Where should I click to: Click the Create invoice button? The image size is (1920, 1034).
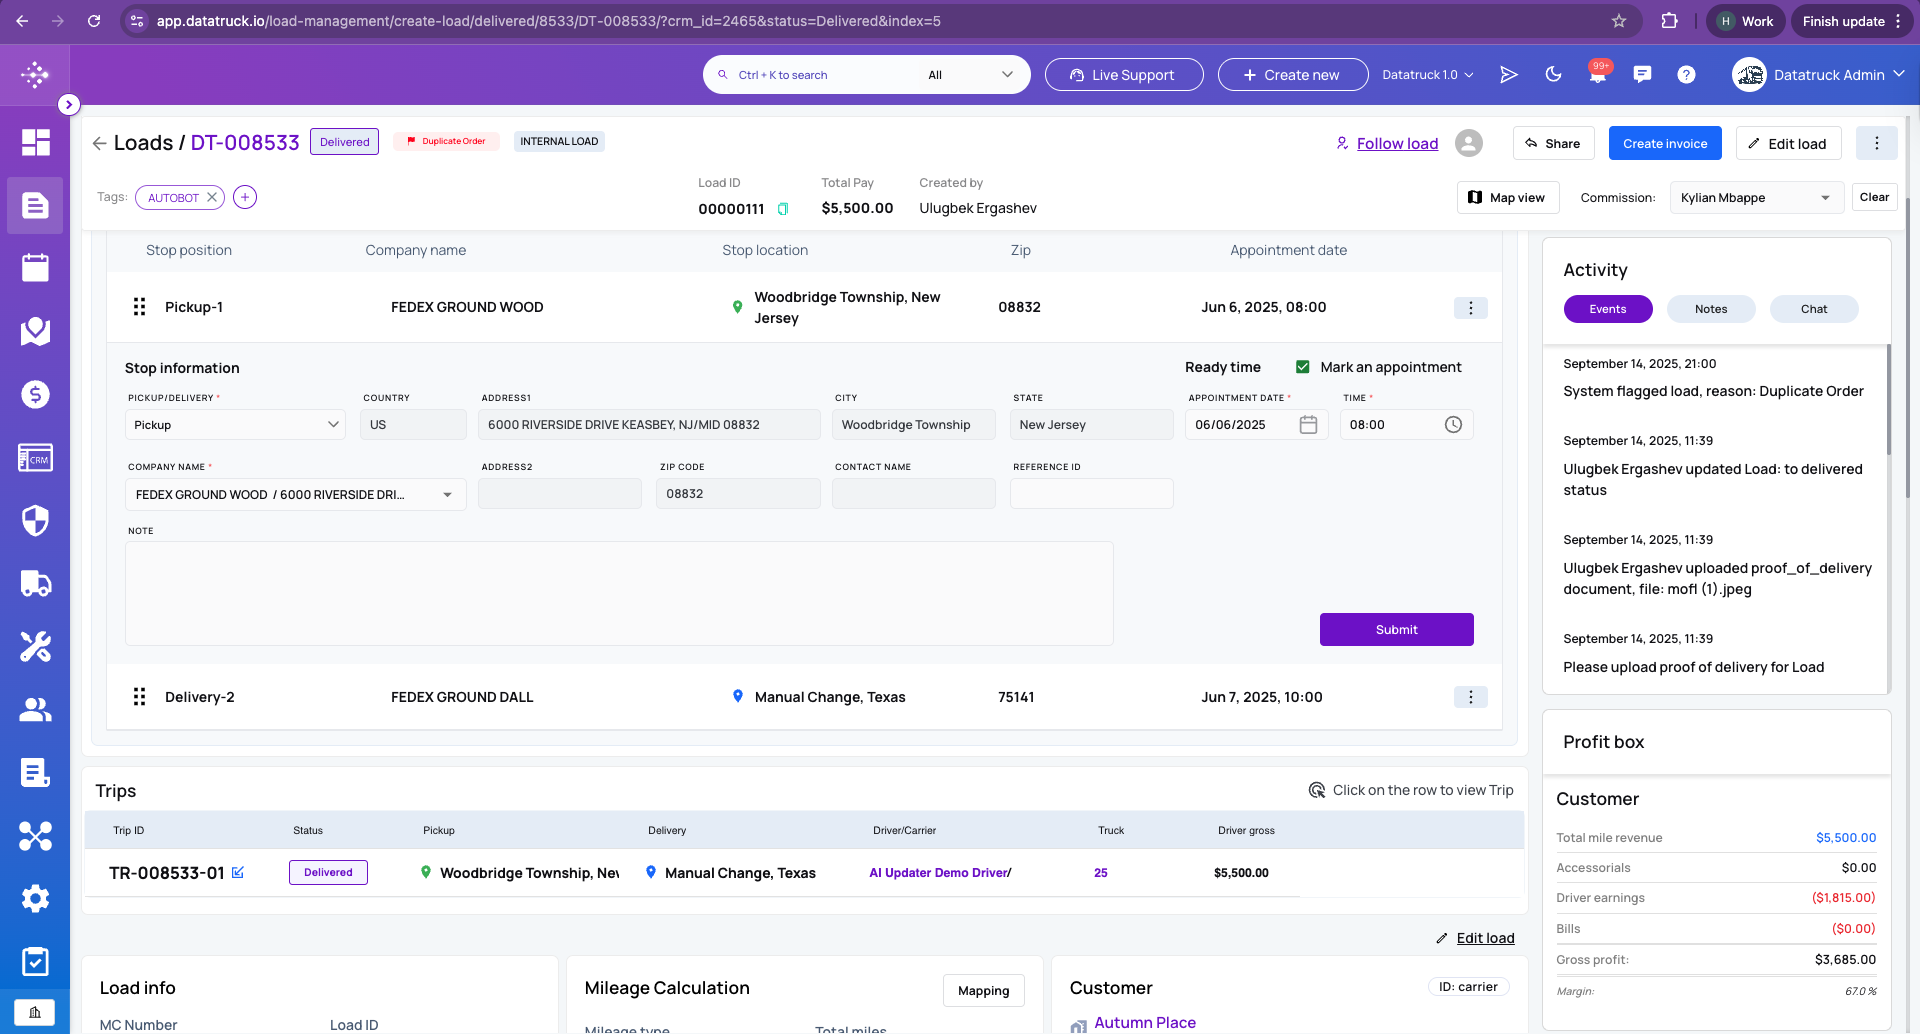[x=1665, y=143]
